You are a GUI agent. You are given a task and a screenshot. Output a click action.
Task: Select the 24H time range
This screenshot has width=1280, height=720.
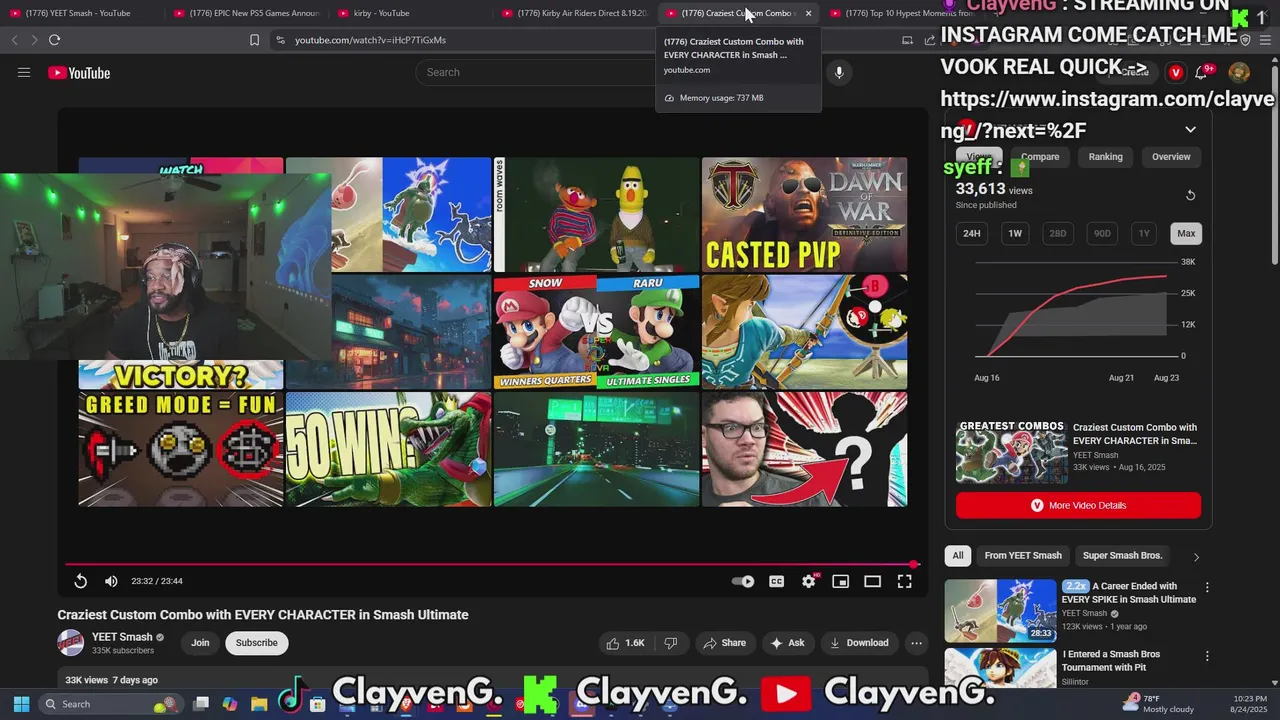[x=972, y=233]
